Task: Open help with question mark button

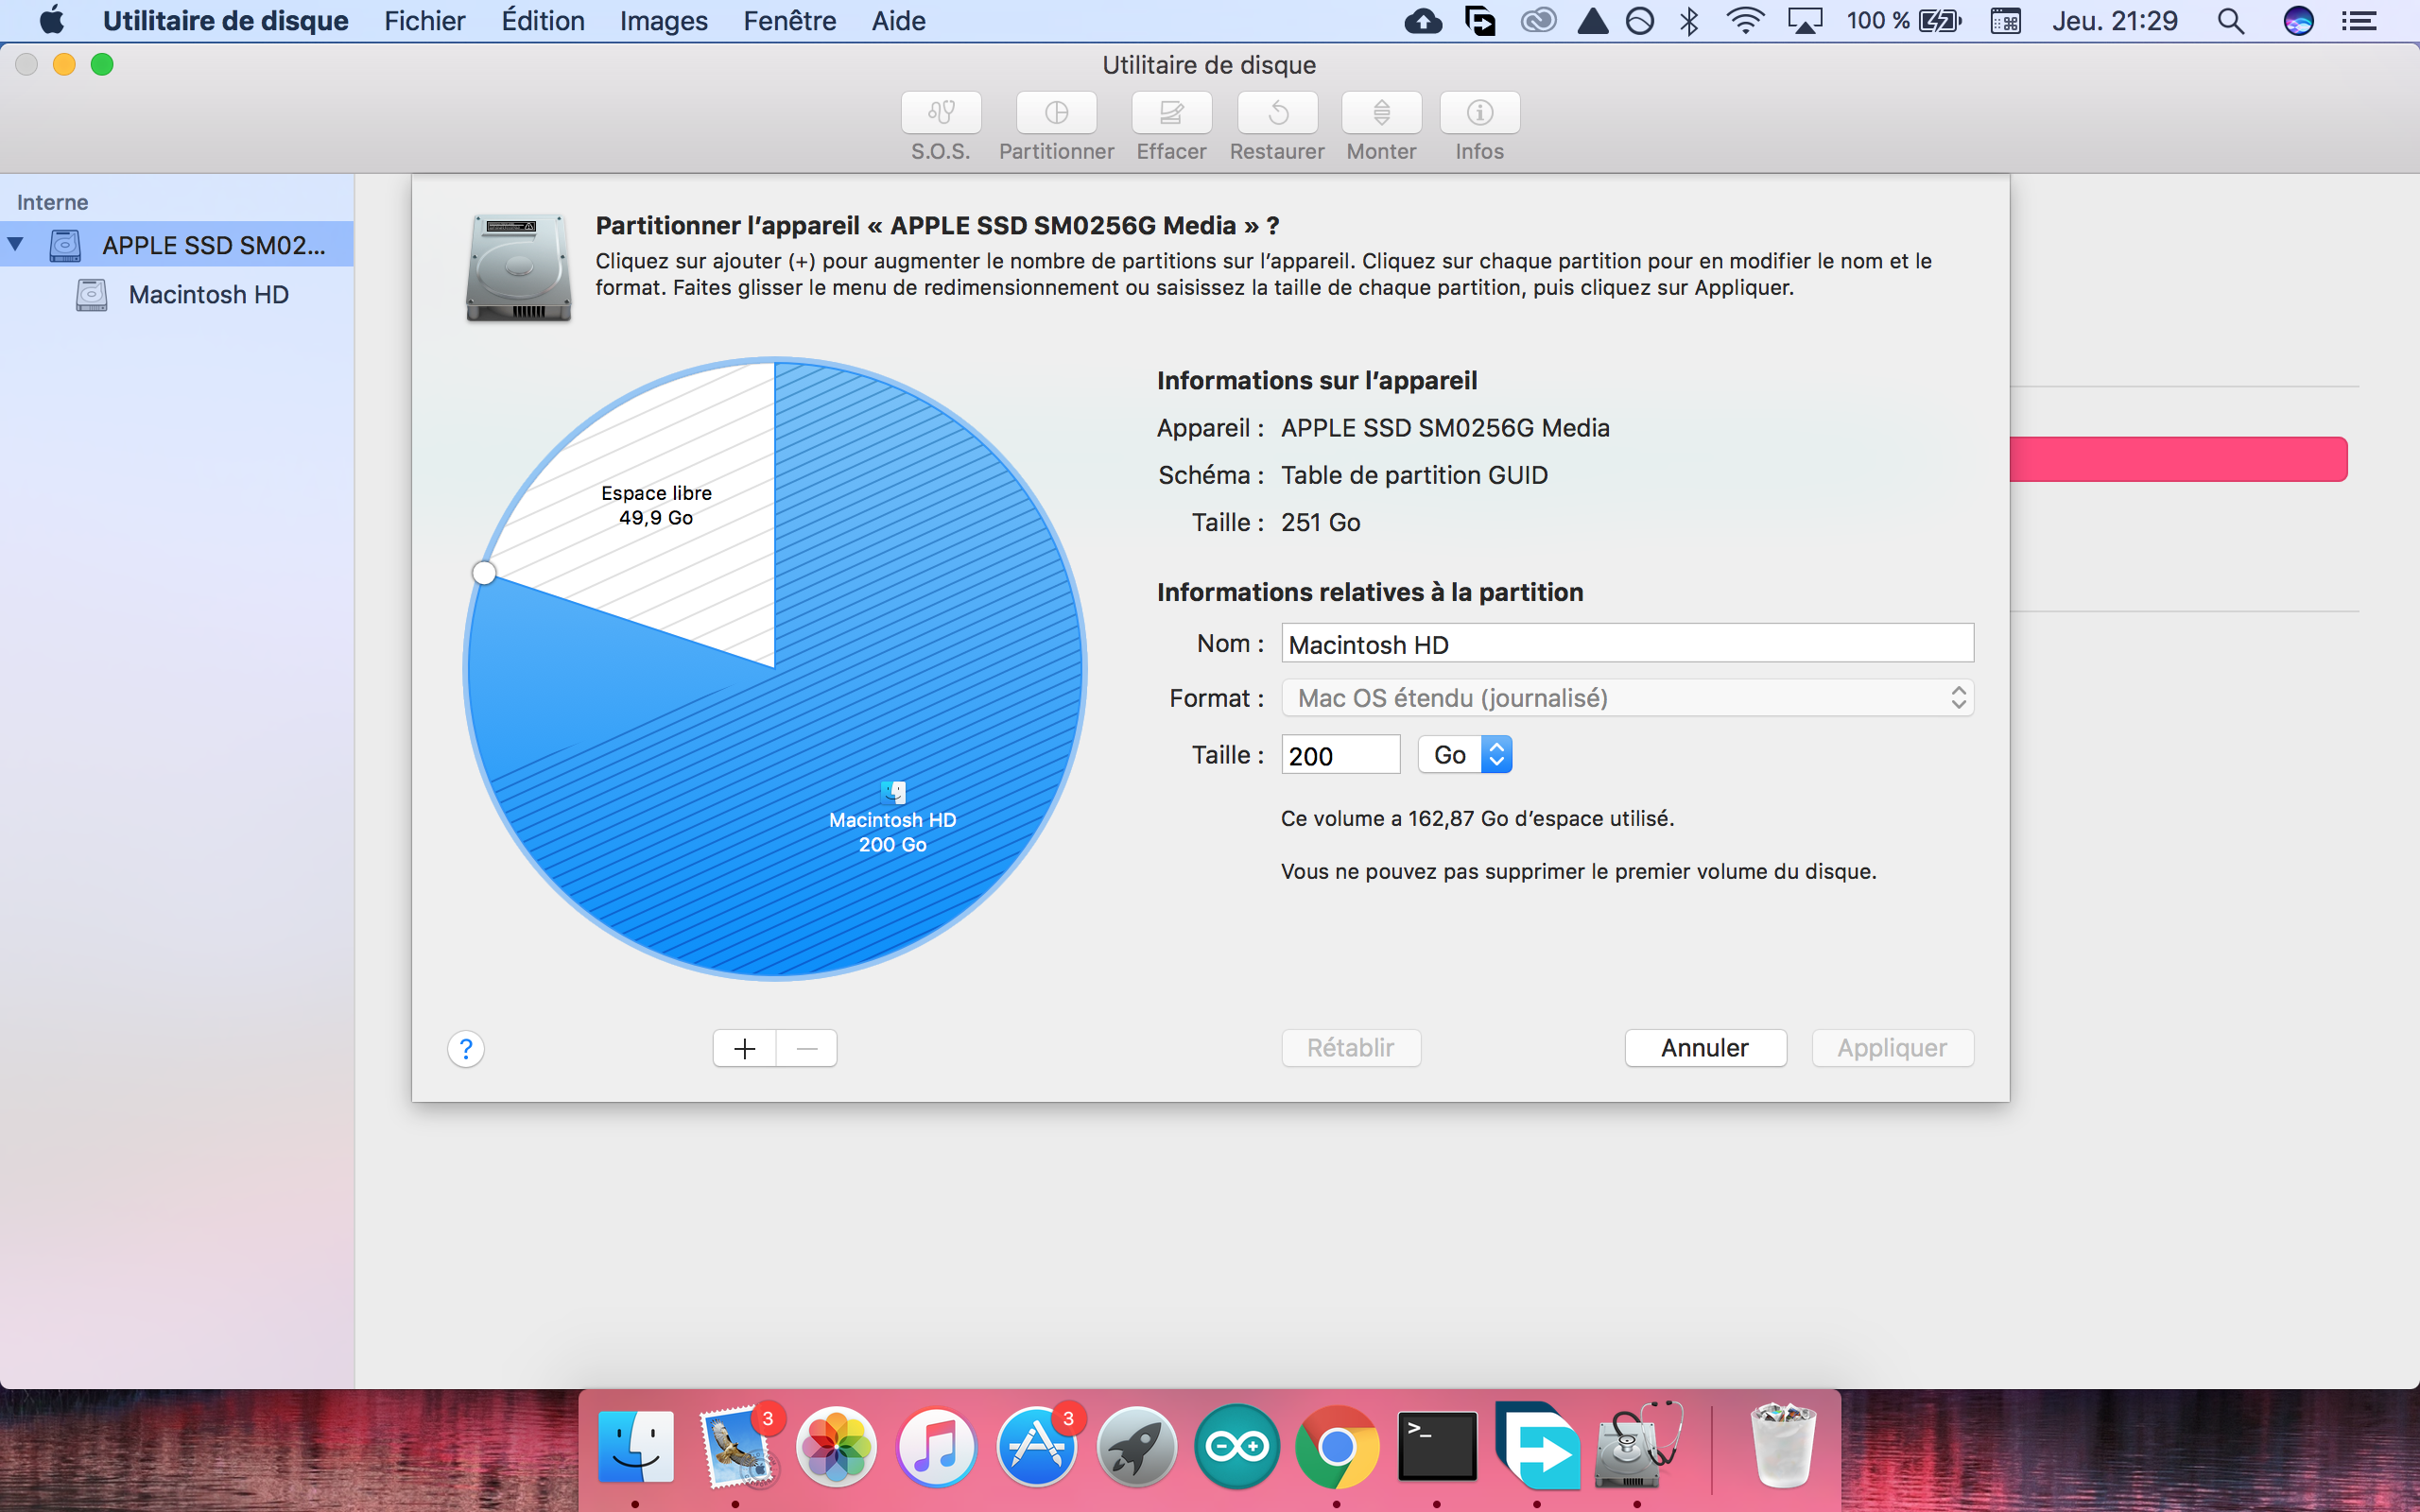Action: click(x=465, y=1049)
